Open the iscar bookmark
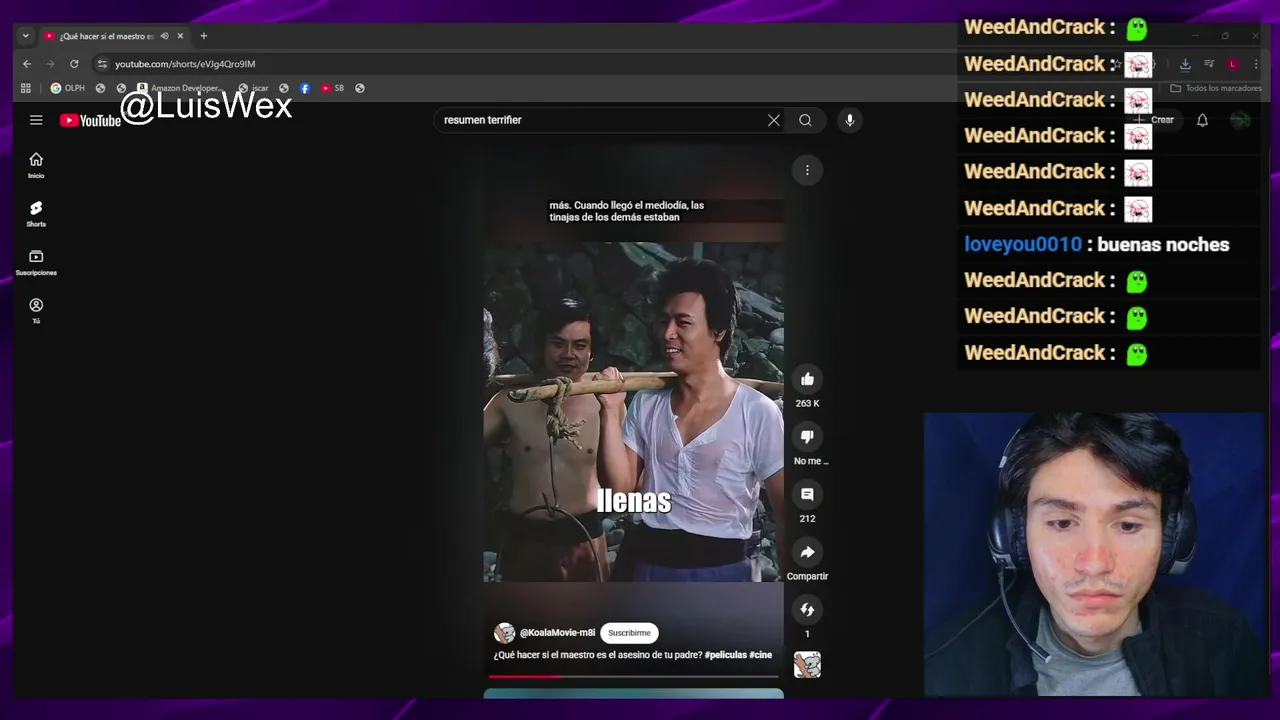 click(253, 88)
